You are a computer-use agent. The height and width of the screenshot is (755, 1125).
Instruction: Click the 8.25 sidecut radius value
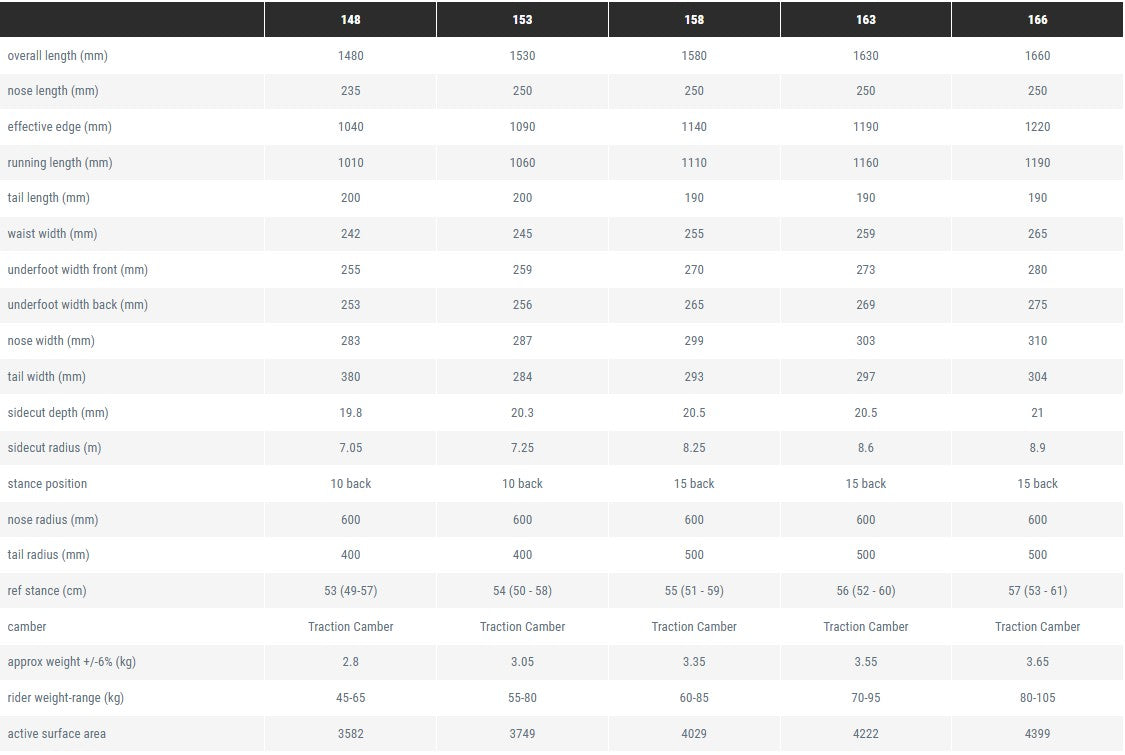pos(694,448)
